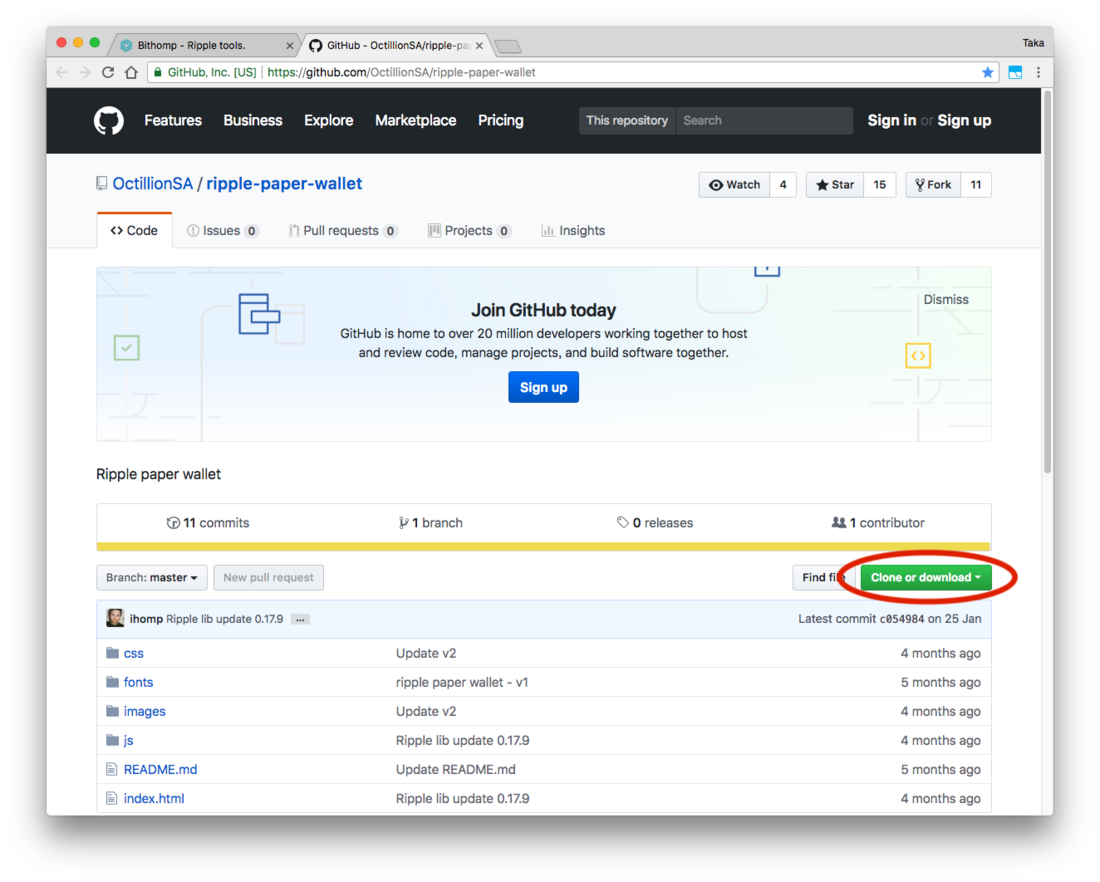Viewport: 1100px width, 882px height.
Task: Click the images folder icon
Action: [x=112, y=711]
